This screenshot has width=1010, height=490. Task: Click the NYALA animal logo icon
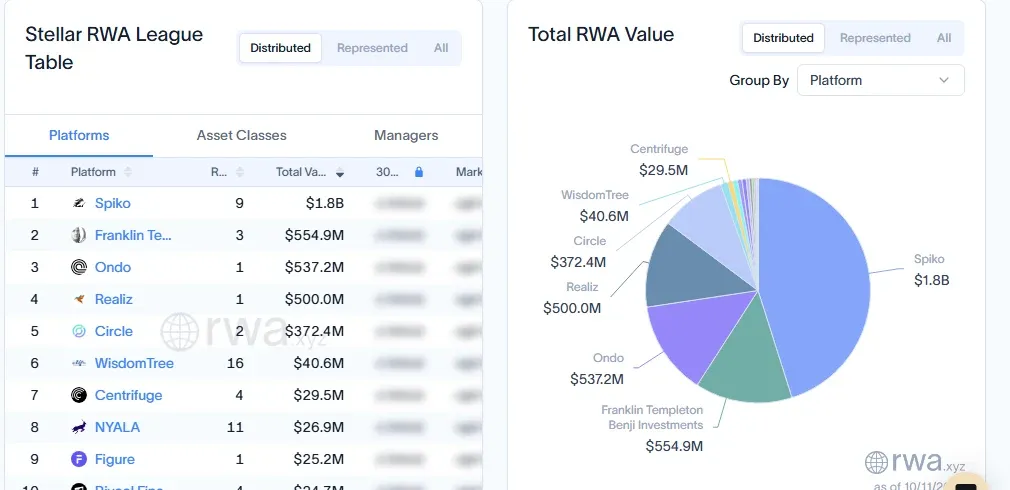coord(79,427)
